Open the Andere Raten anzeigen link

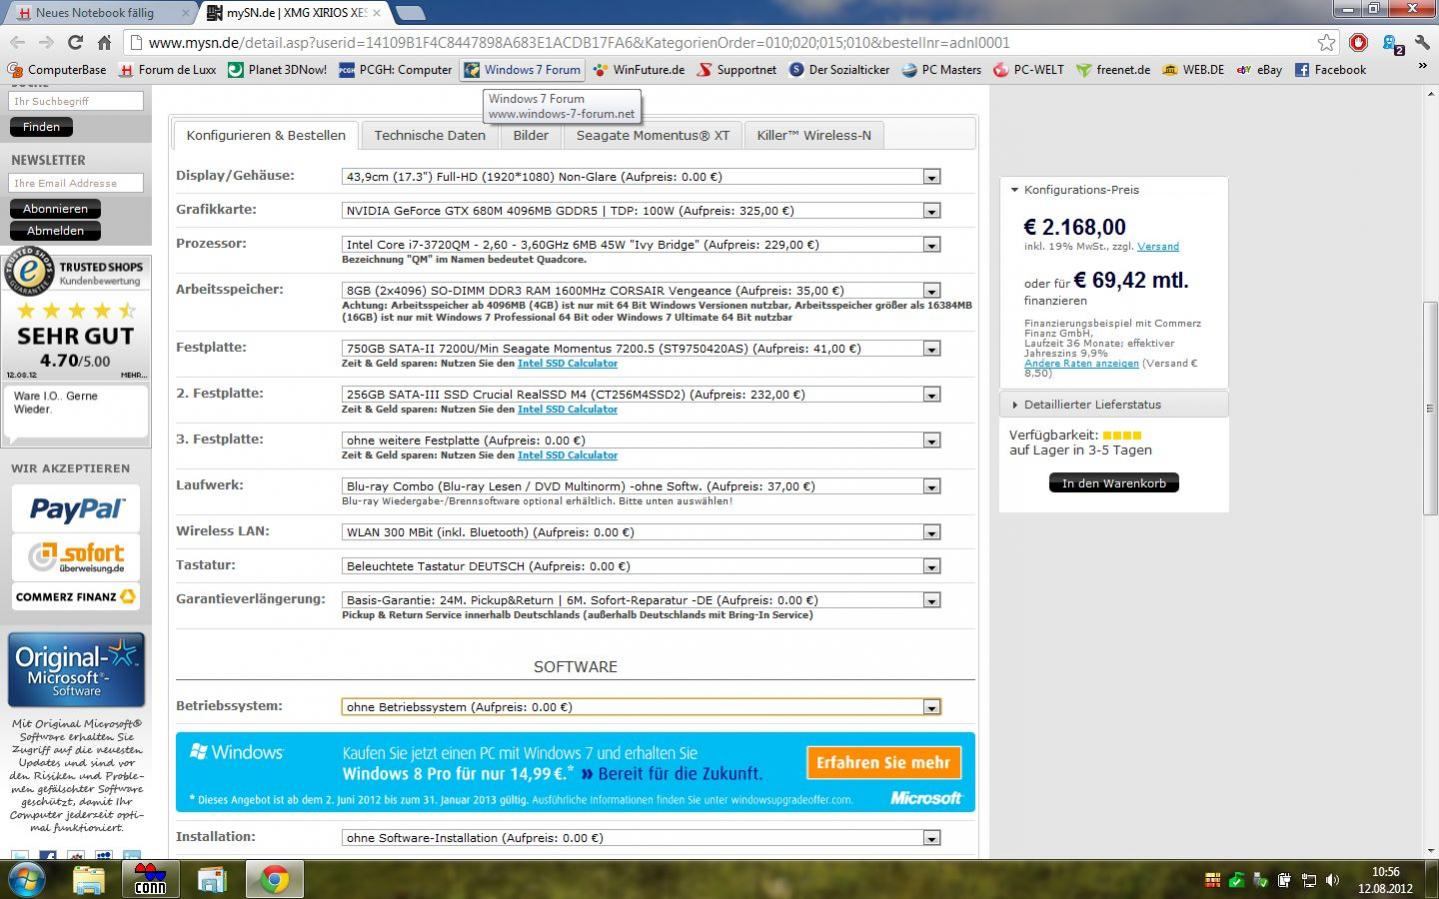coord(1081,363)
